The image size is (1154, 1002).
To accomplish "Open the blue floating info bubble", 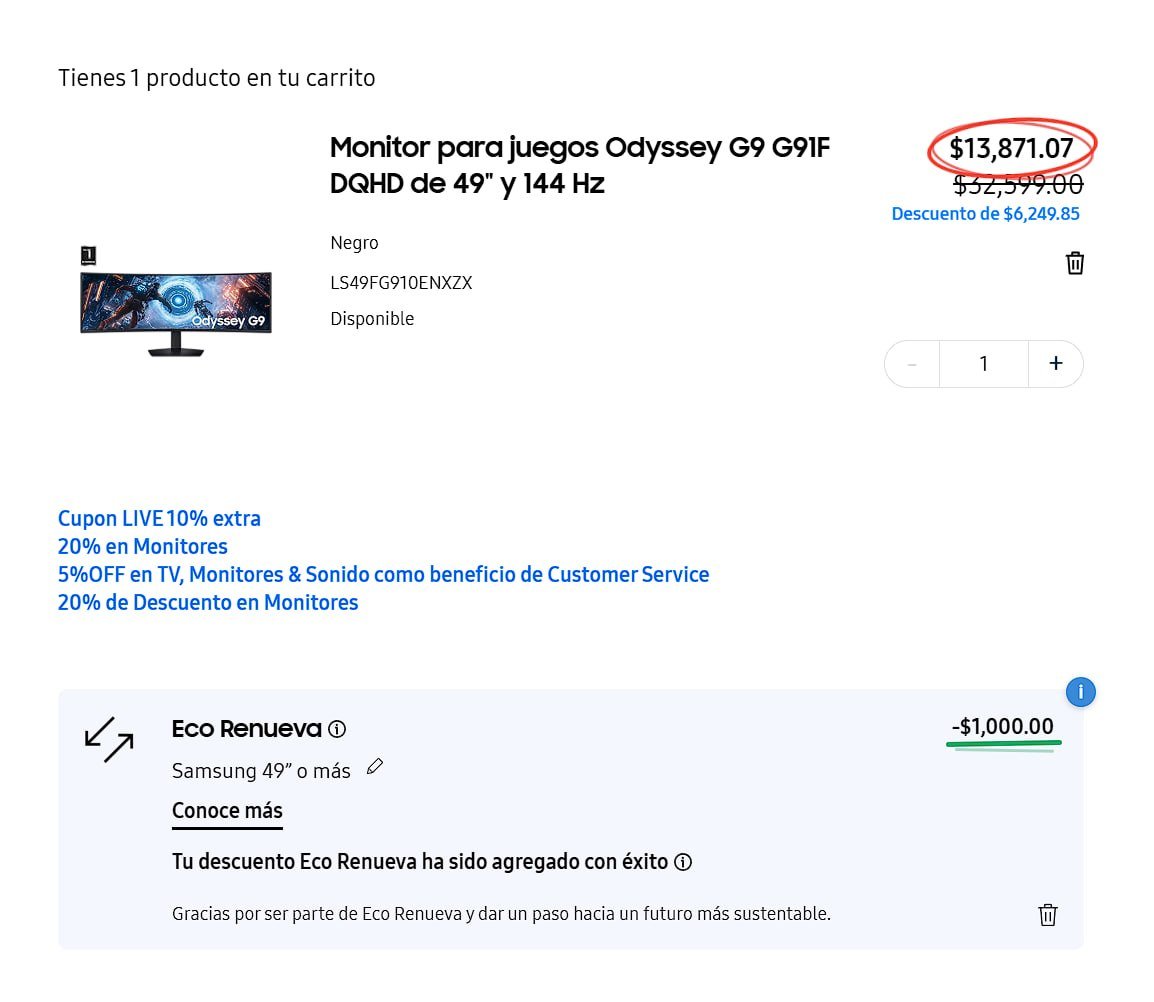I will tap(1080, 692).
